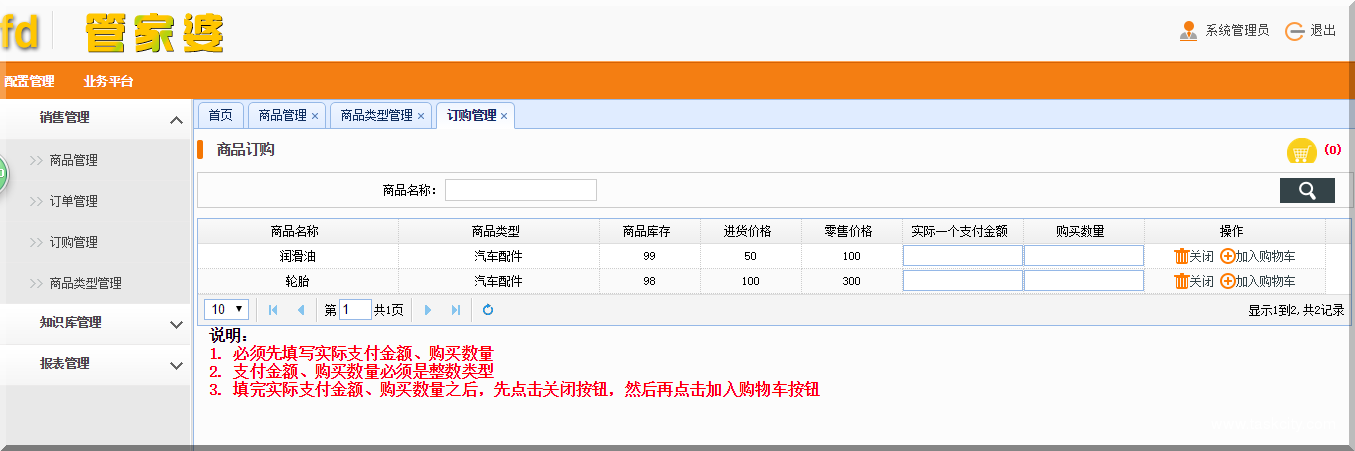
Task: Open the shopping cart icon
Action: point(1301,152)
